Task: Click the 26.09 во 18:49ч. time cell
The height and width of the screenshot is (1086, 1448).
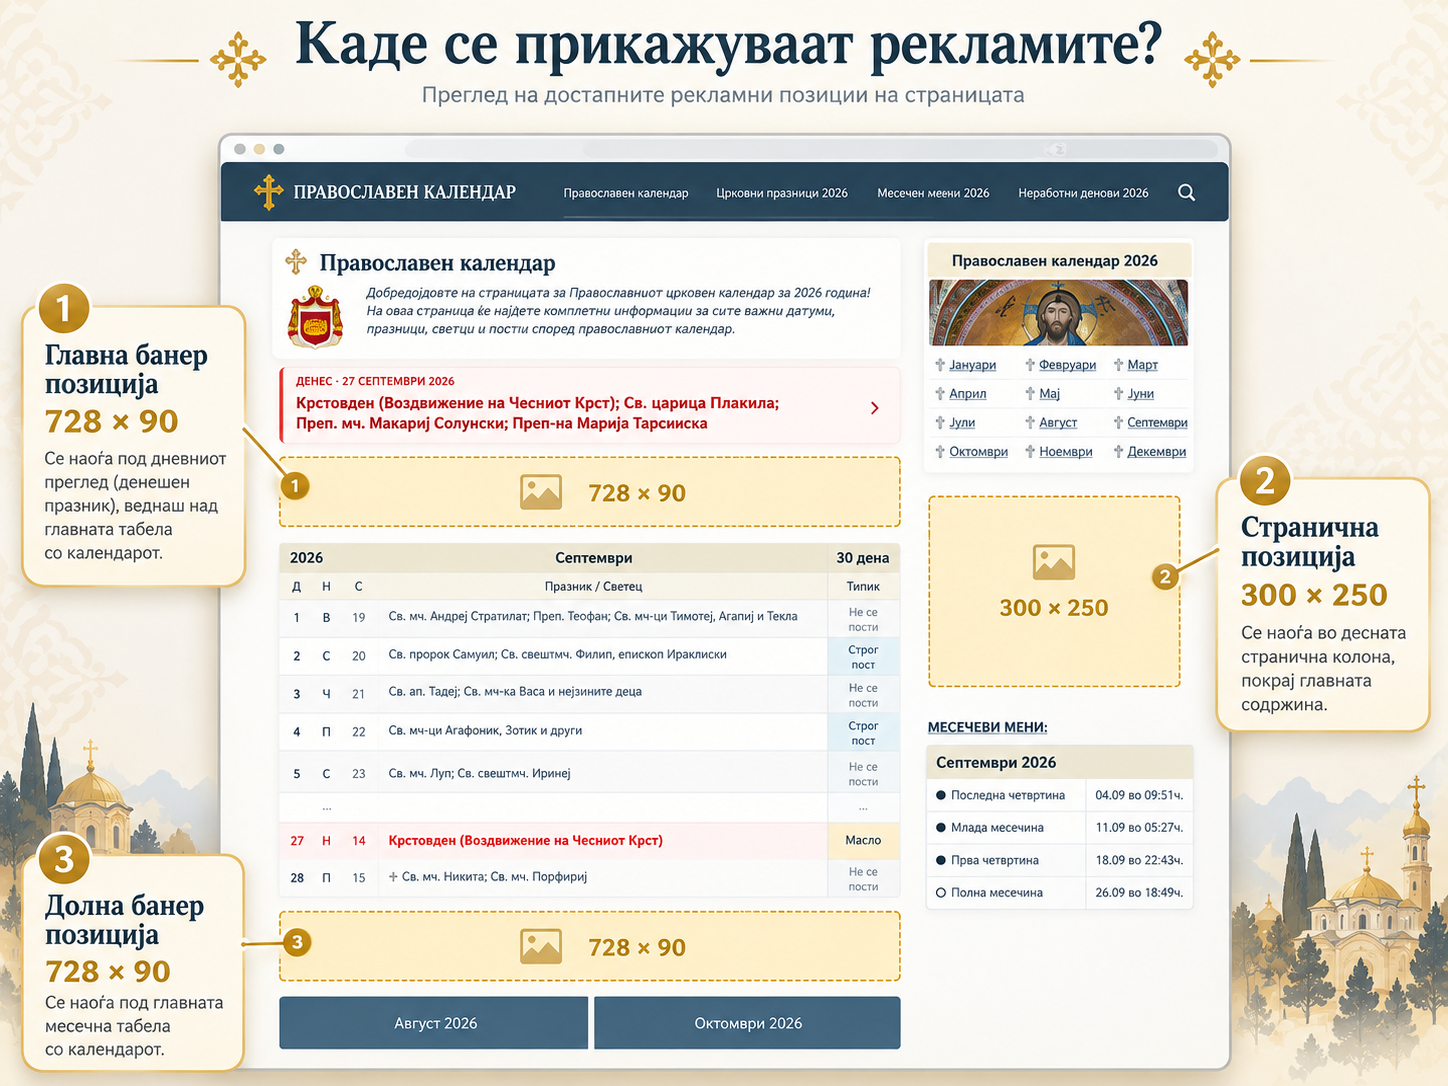Action: 1139,893
